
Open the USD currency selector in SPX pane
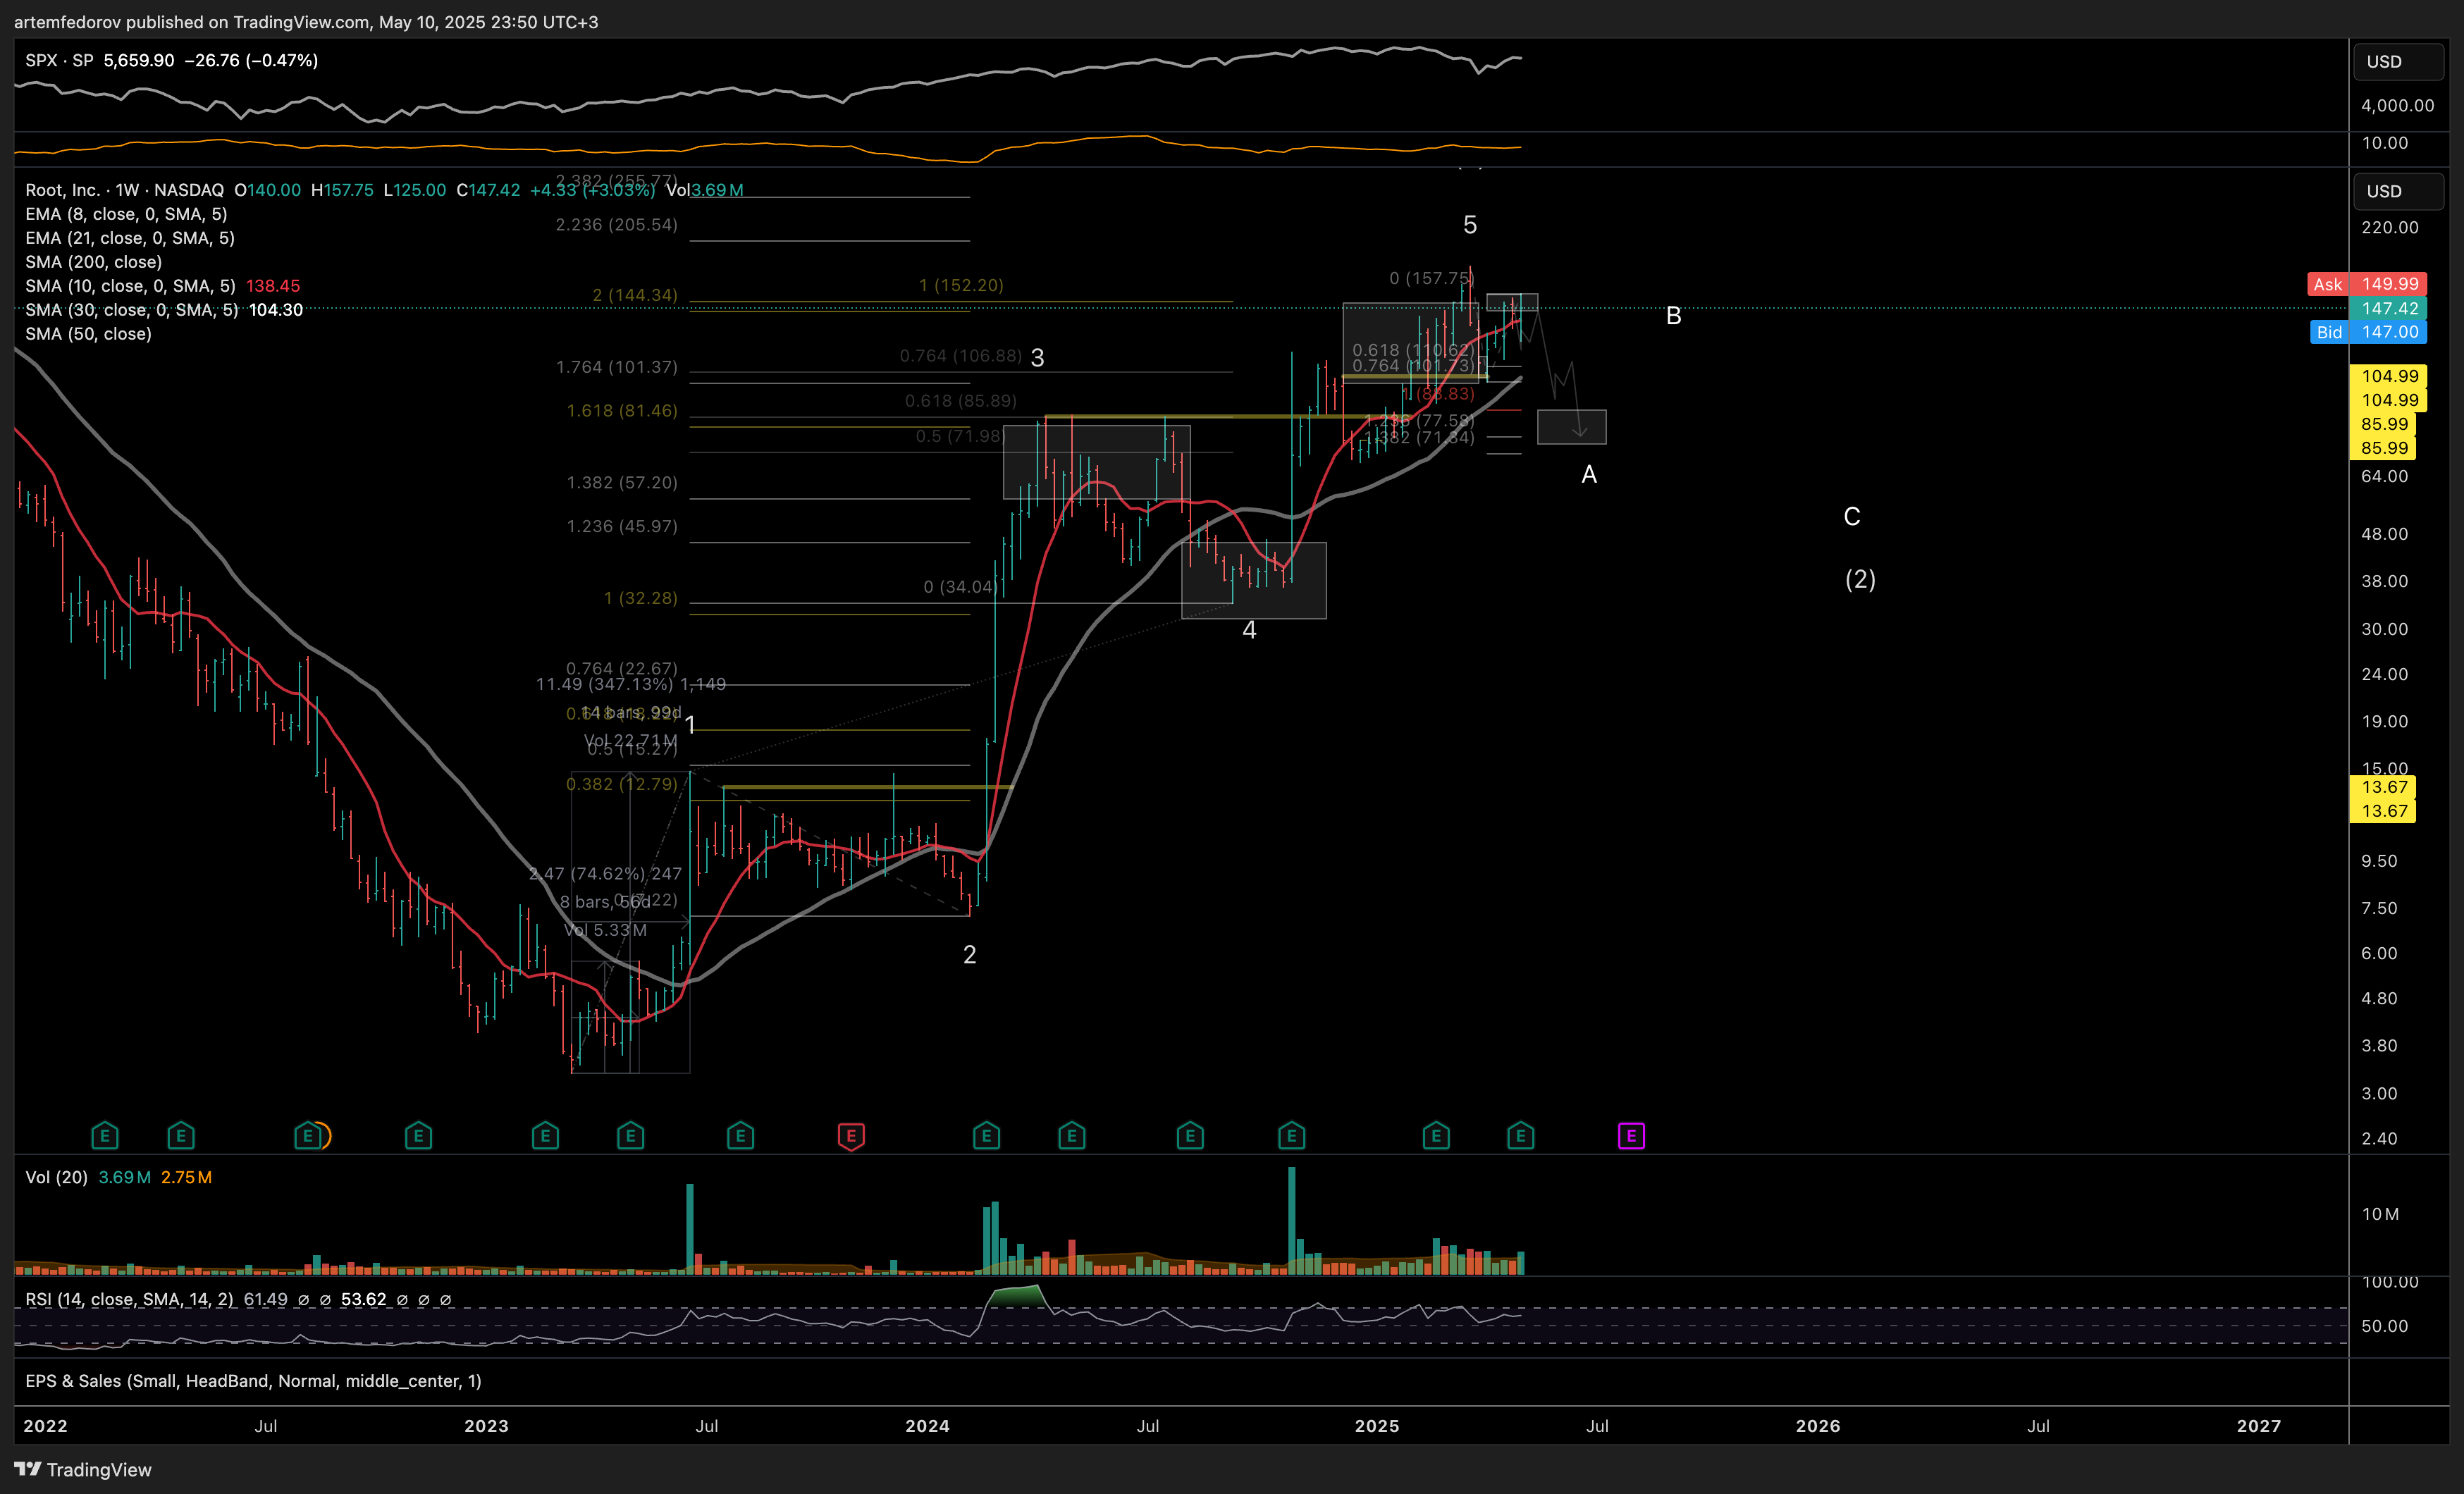pyautogui.click(x=2398, y=61)
